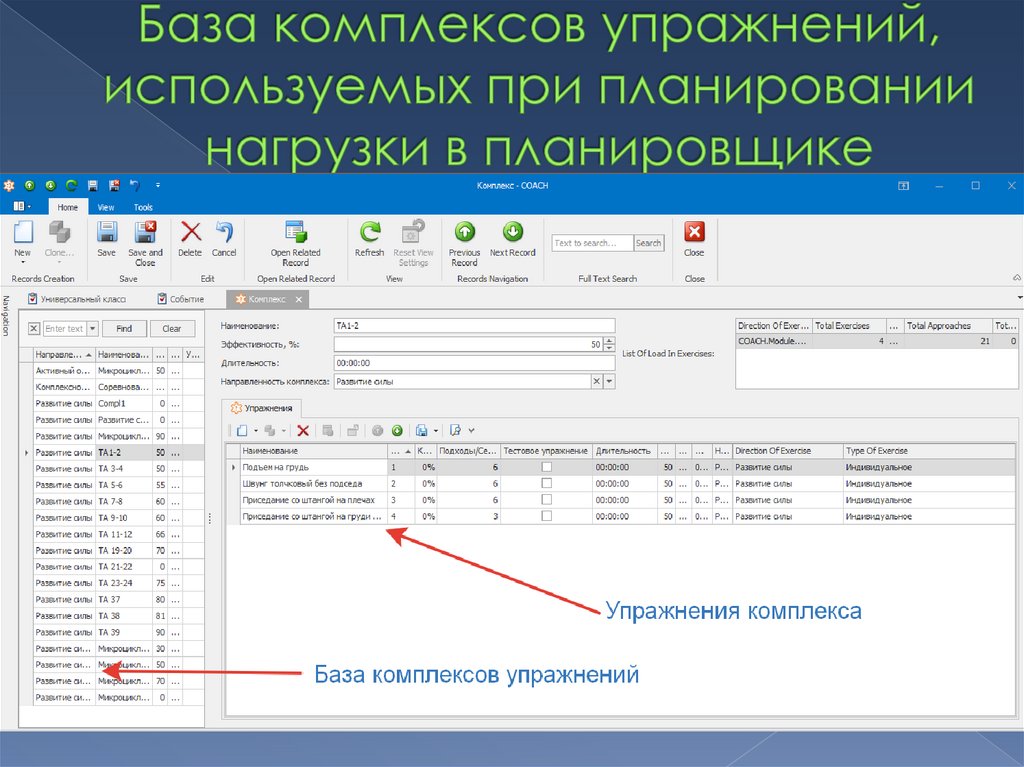Click the clear filter X box beside Enter text
The height and width of the screenshot is (767, 1024).
pyautogui.click(x=34, y=329)
